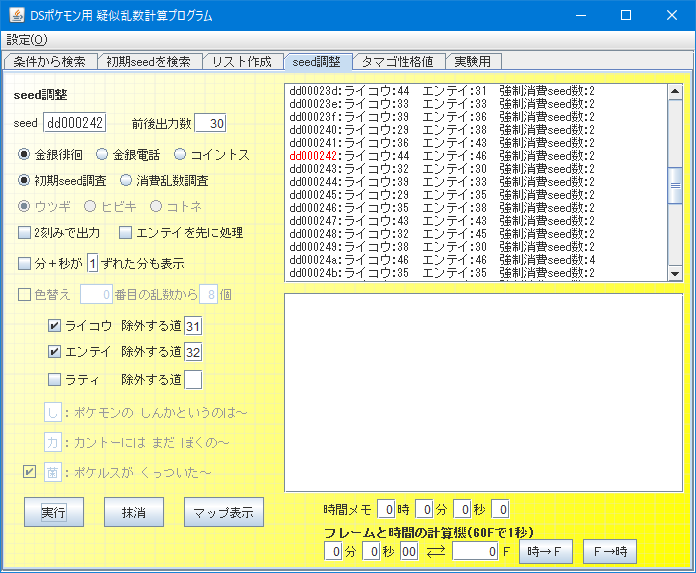This screenshot has width=696, height=573.
Task: Click the frame calculator 00 field
Action: coord(409,552)
